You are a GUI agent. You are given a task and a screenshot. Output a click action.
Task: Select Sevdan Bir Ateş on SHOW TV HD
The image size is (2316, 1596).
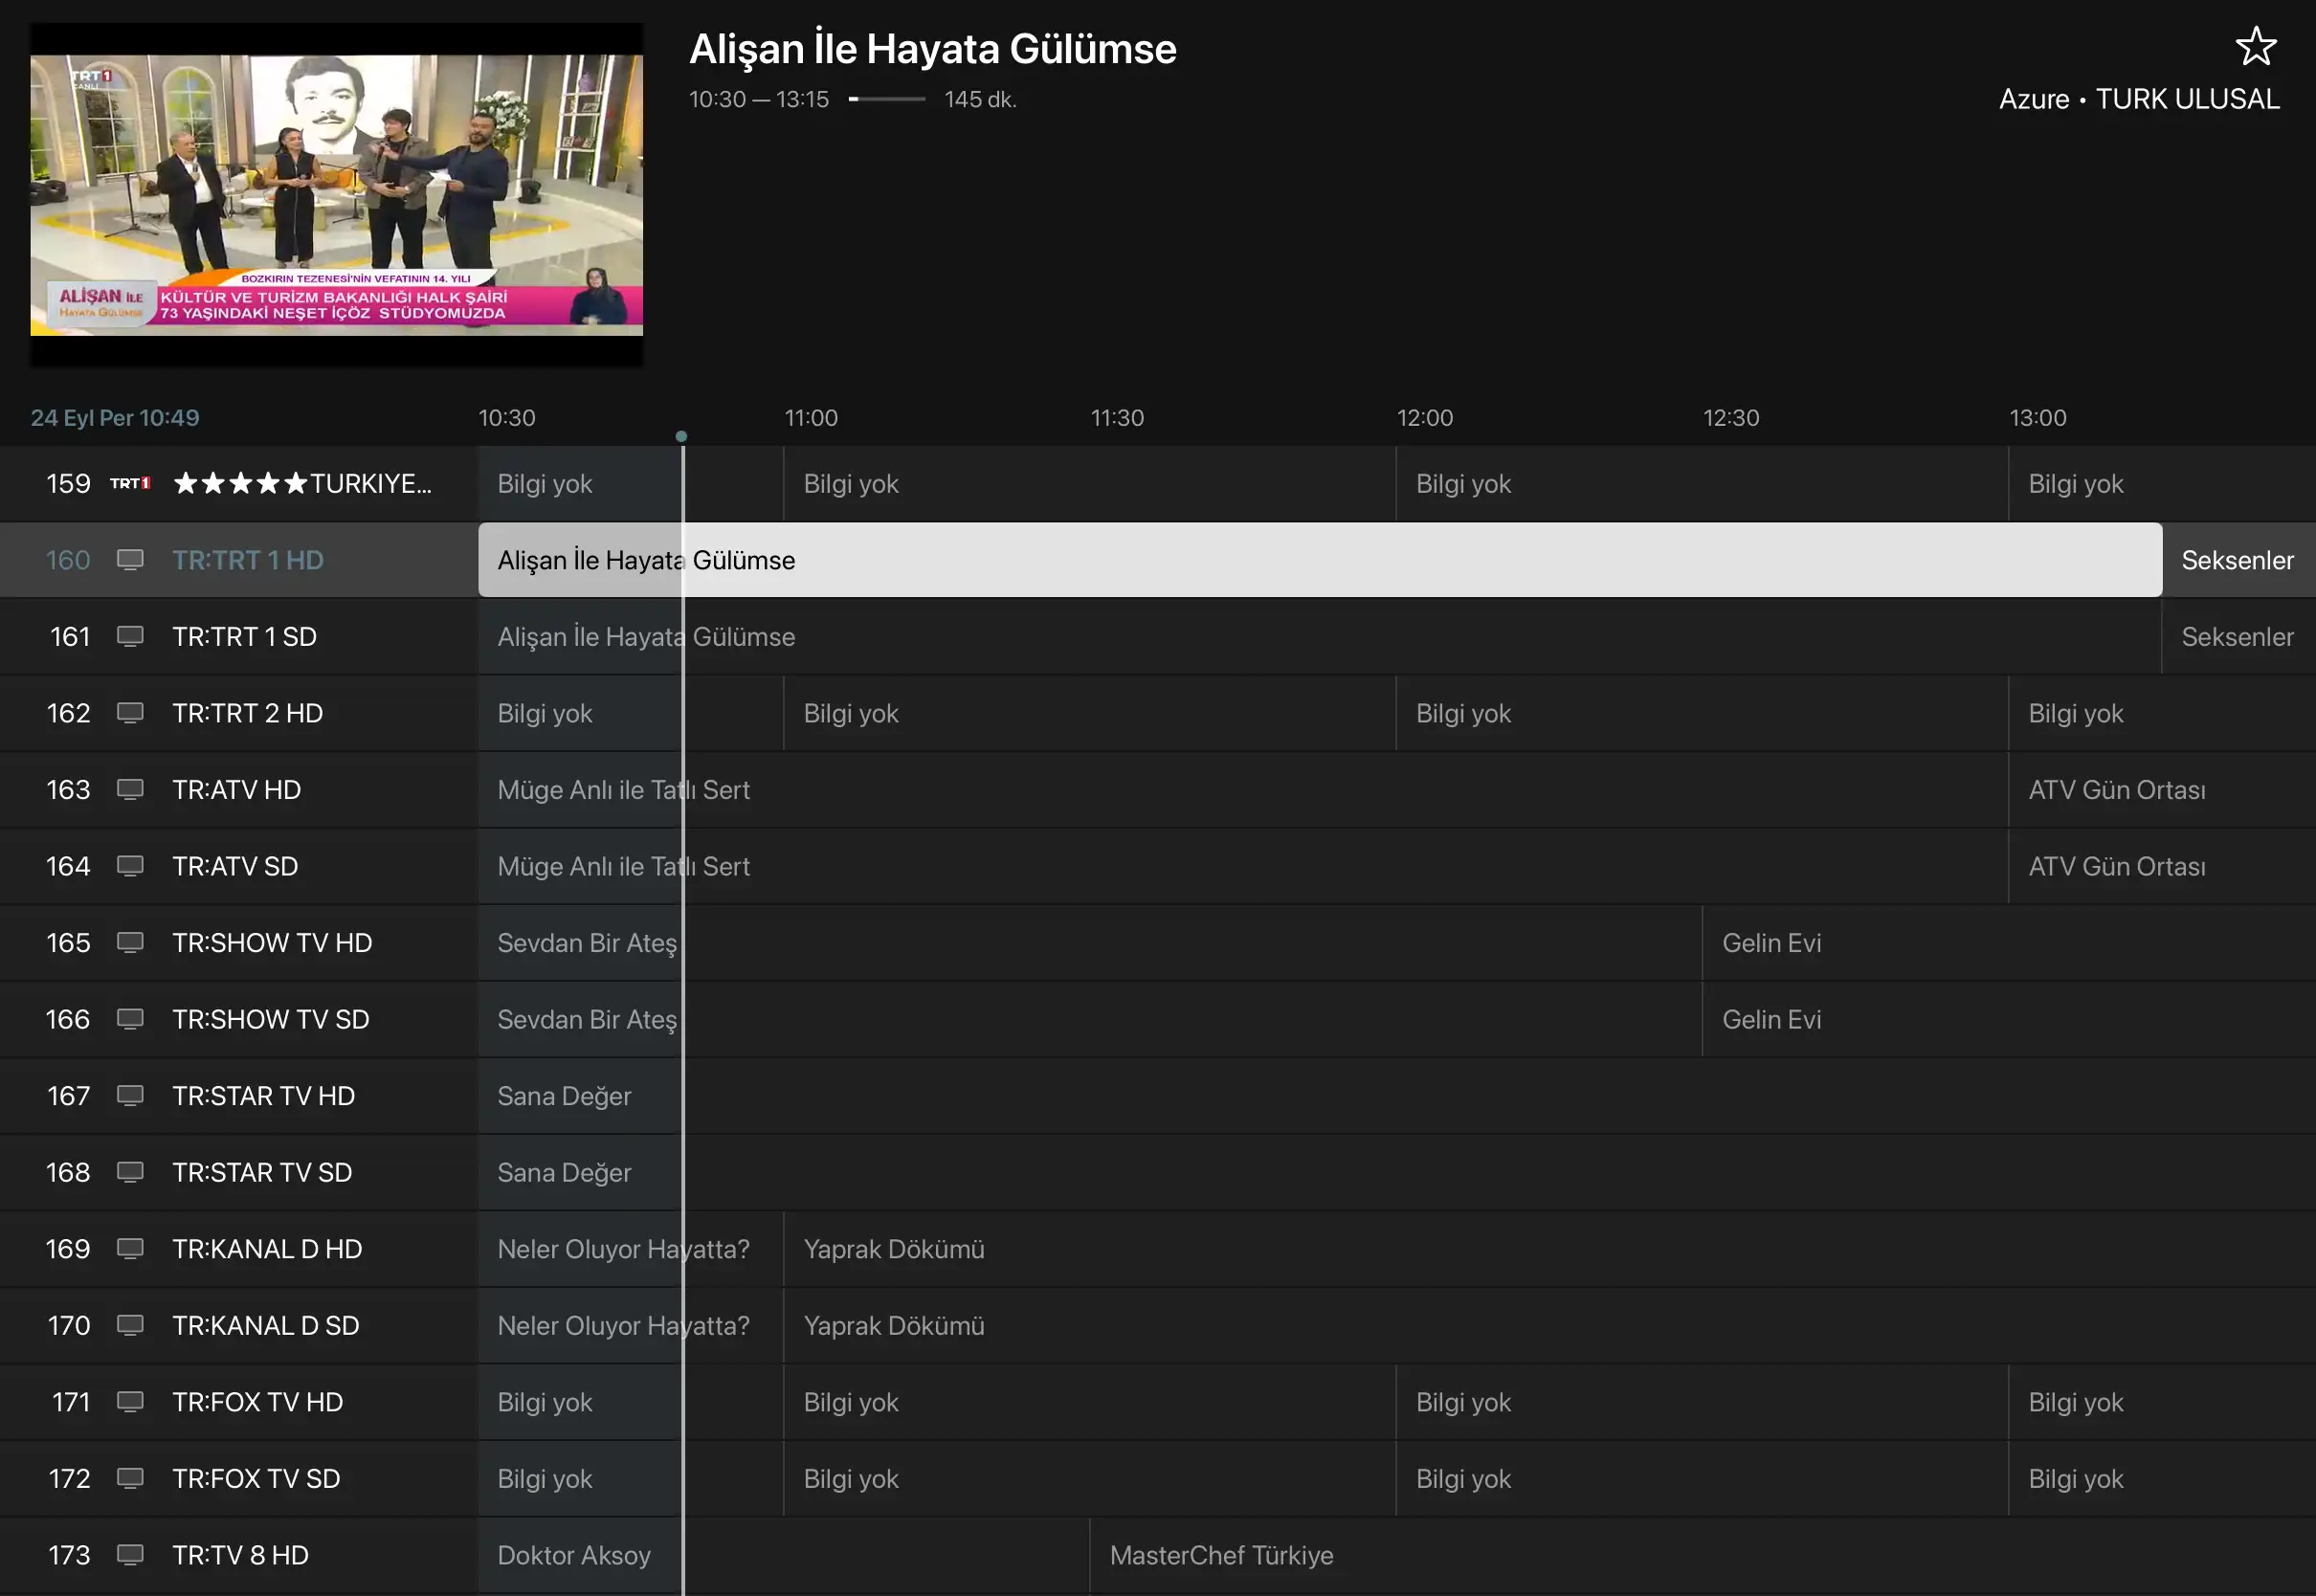(x=1090, y=943)
